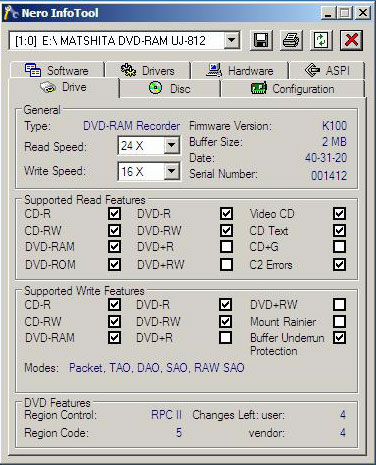
Task: Open the Drivers tab
Action: point(148,70)
